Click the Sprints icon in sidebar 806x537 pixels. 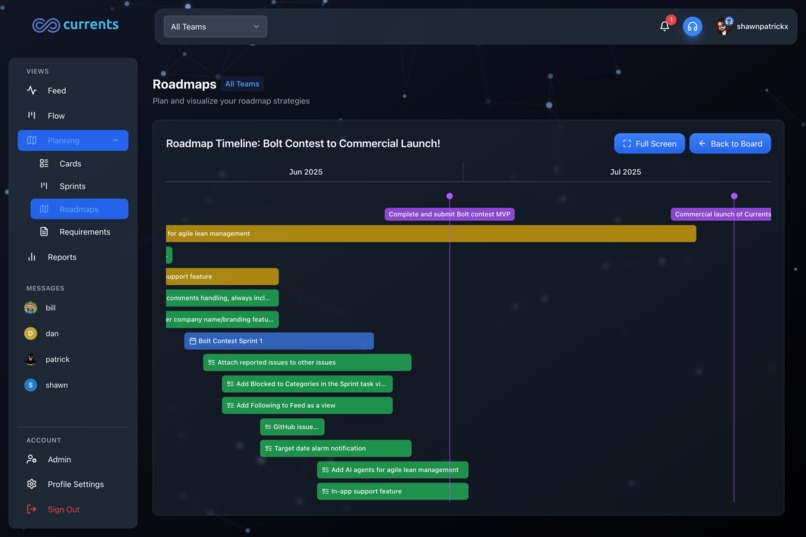point(44,186)
